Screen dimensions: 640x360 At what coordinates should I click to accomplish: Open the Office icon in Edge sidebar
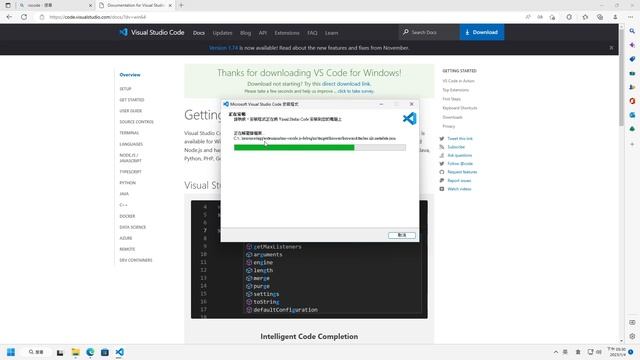(632, 101)
